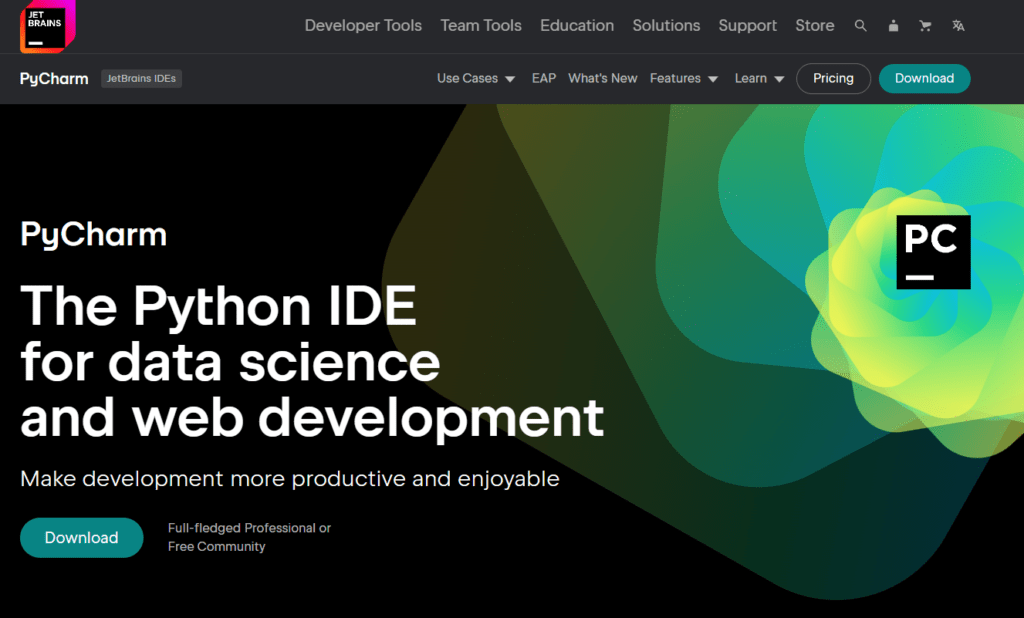The height and width of the screenshot is (618, 1024).
Task: Open site search with the magnifier icon
Action: 860,26
